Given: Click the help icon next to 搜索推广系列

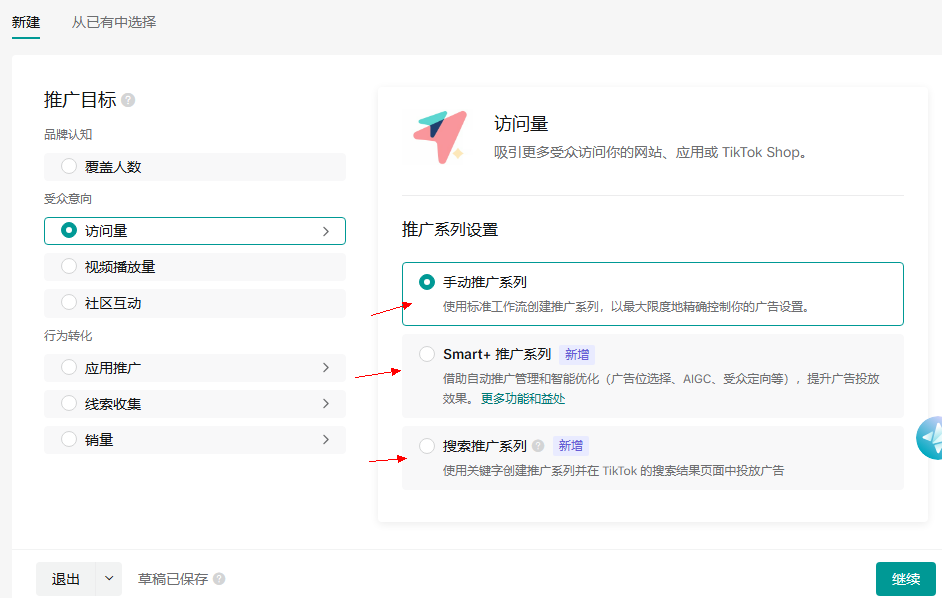Looking at the screenshot, I should (x=538, y=446).
